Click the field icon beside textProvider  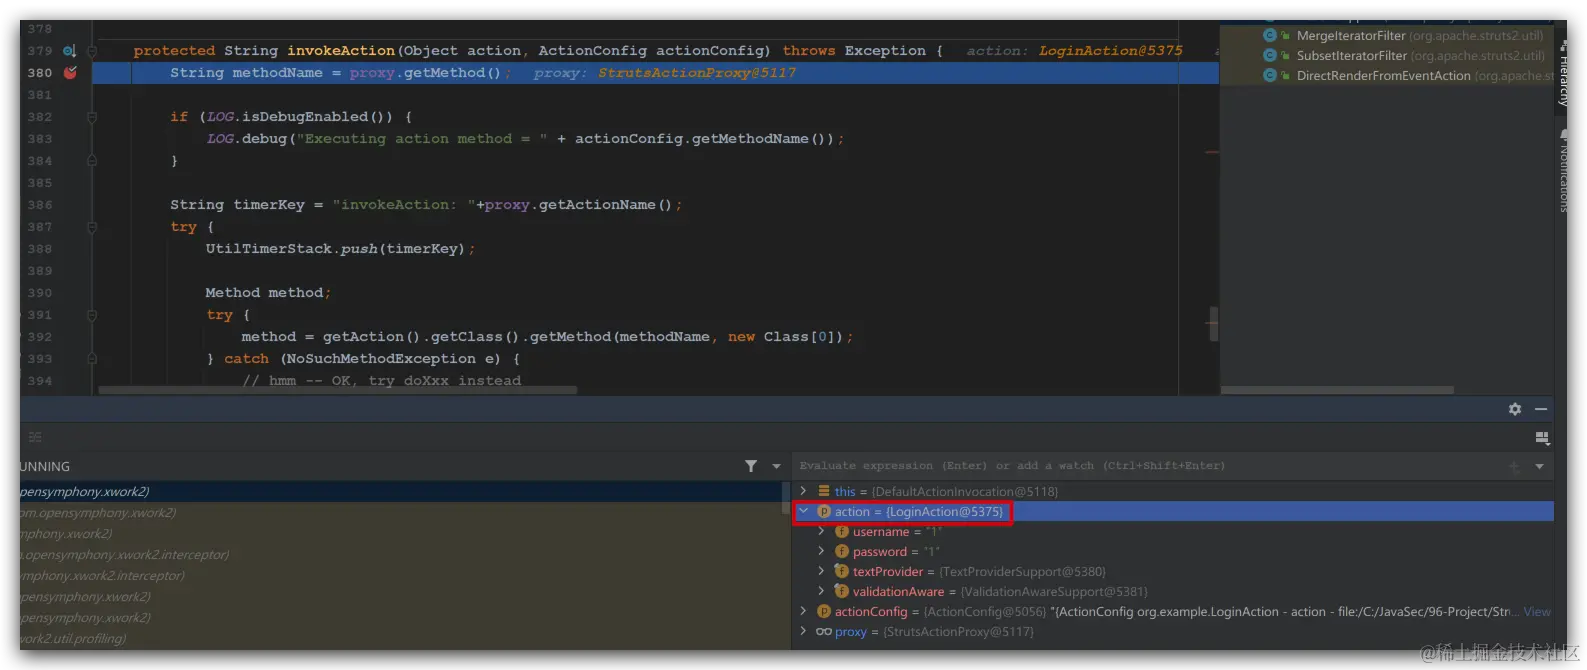point(842,571)
